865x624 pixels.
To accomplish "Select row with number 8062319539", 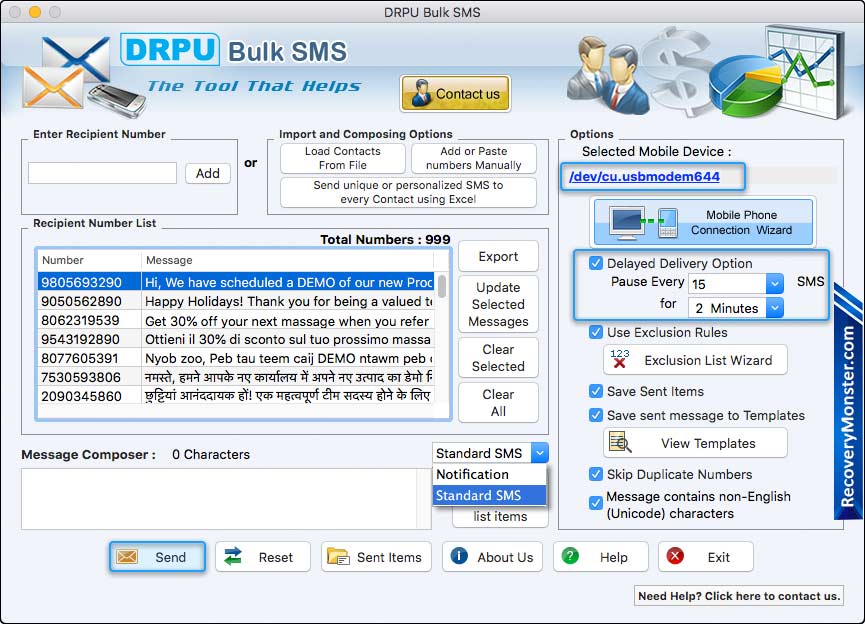I will click(236, 321).
